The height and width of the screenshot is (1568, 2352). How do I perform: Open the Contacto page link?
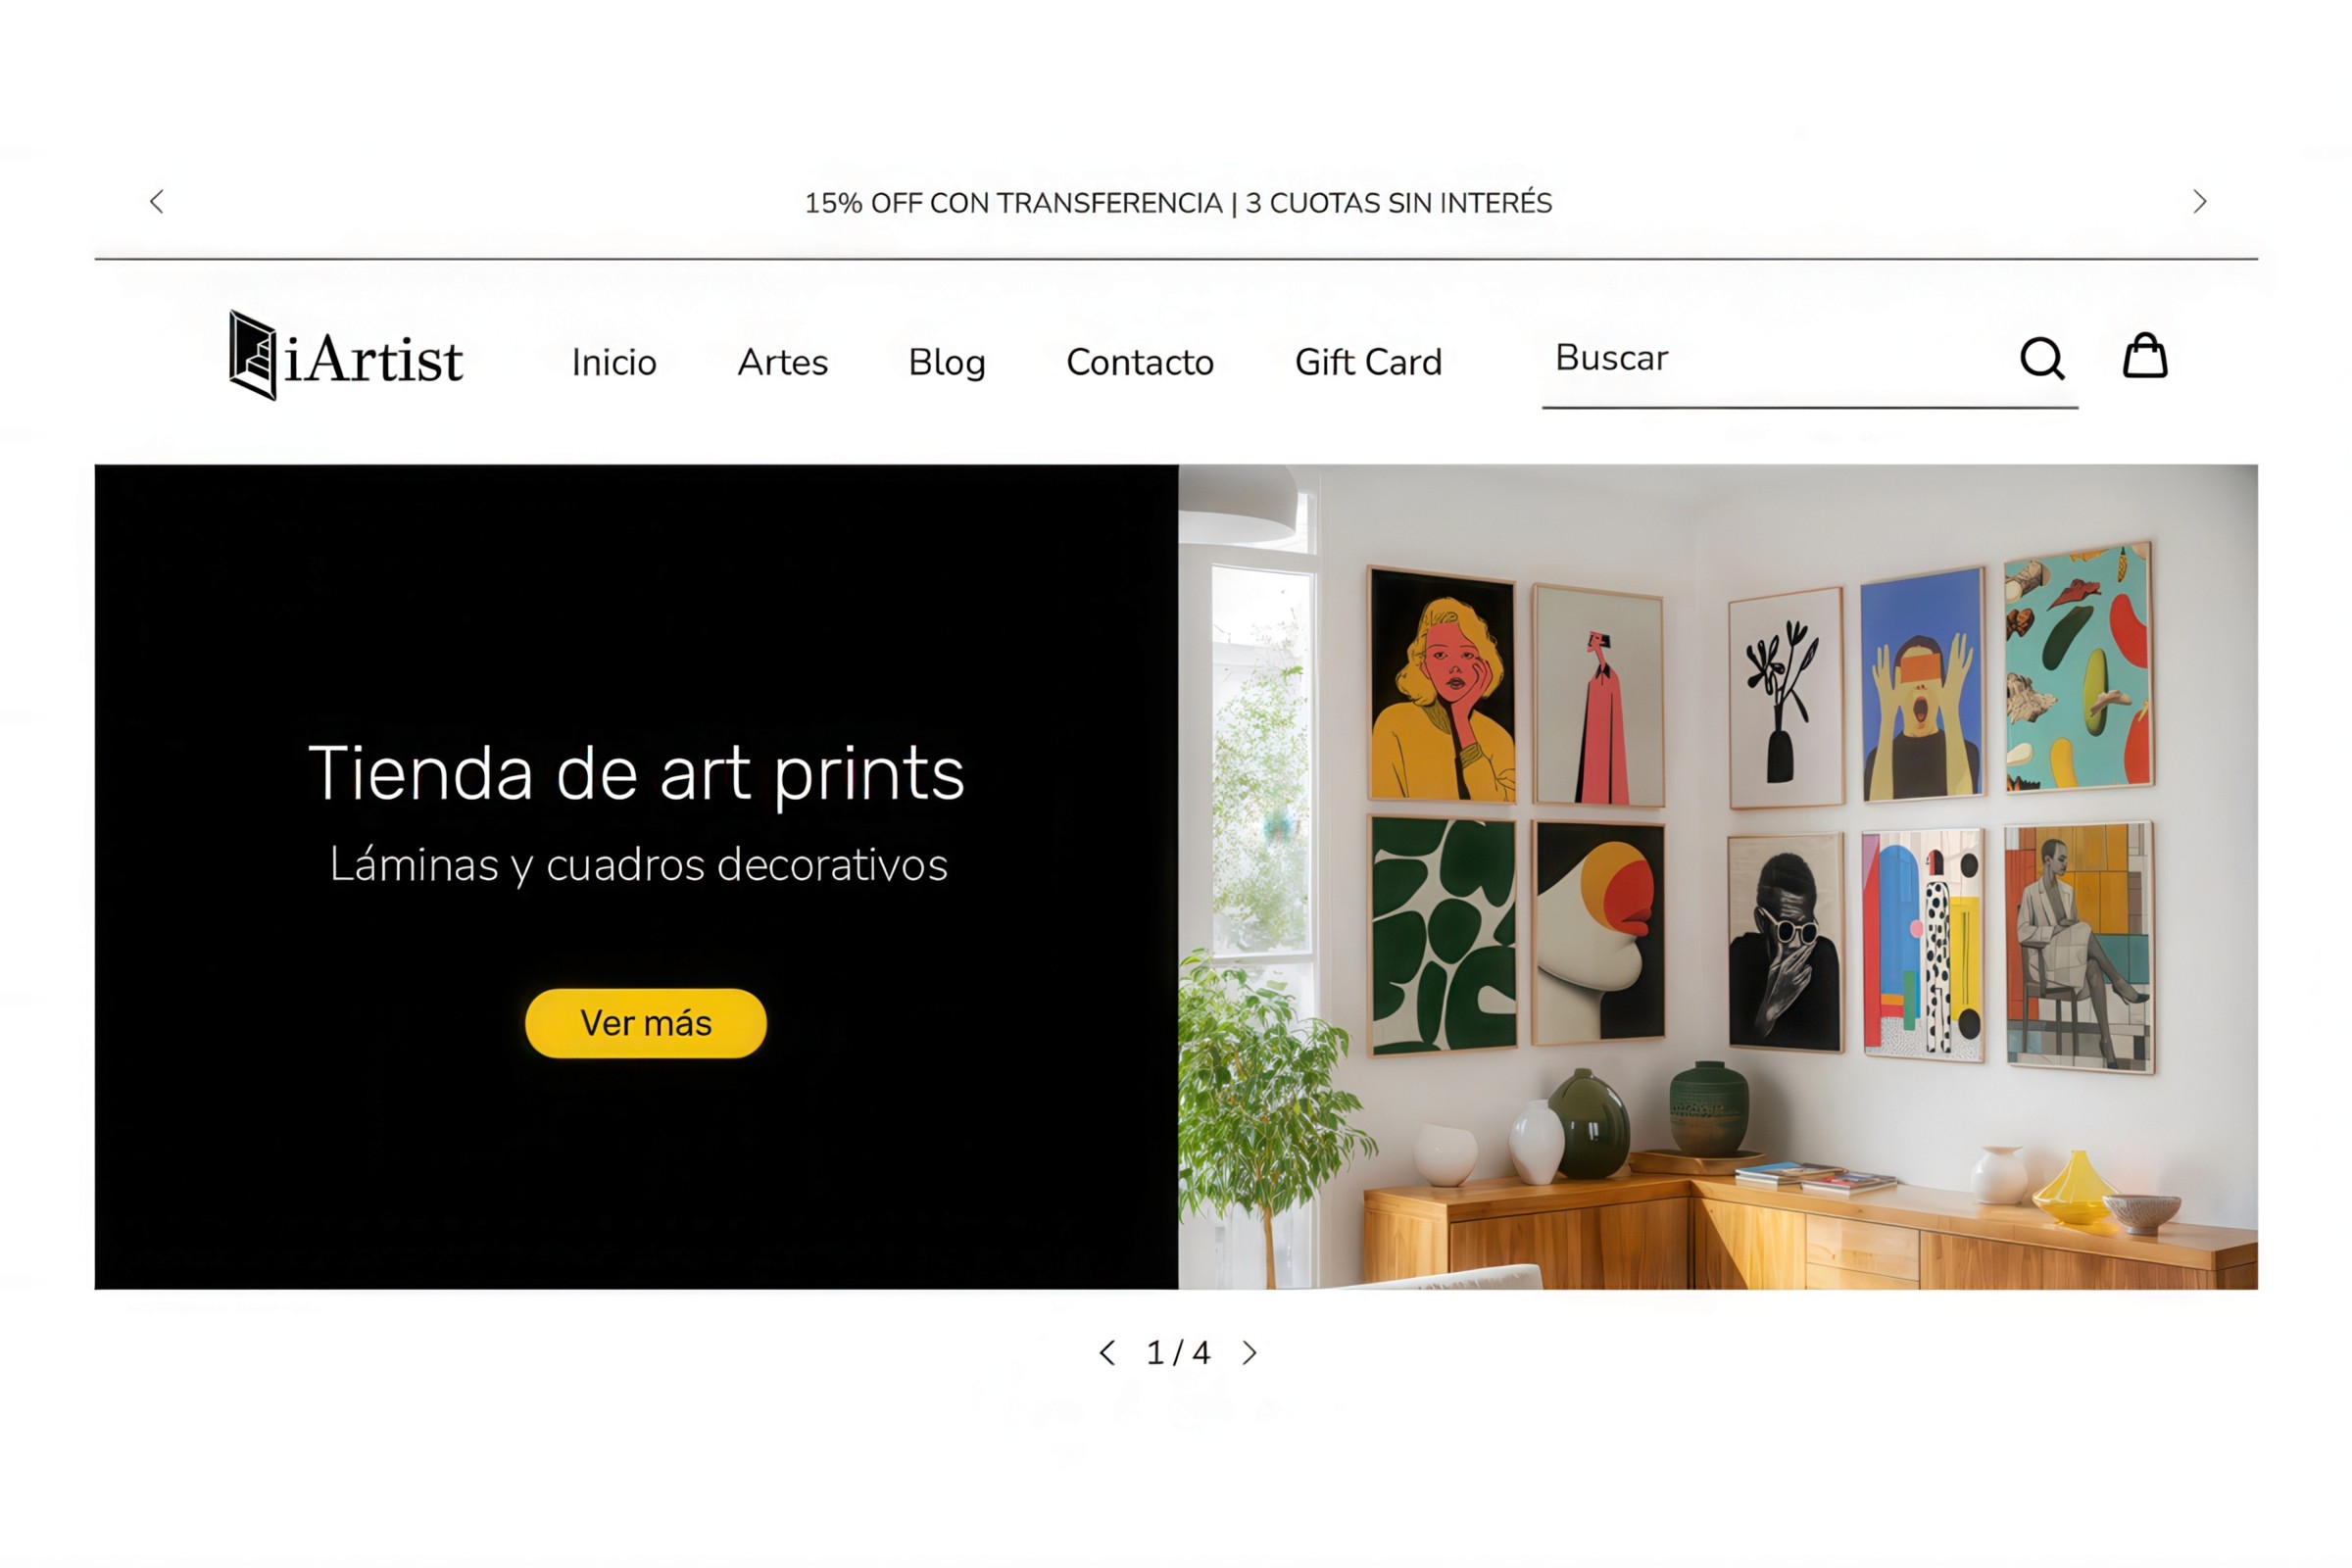coord(1140,362)
